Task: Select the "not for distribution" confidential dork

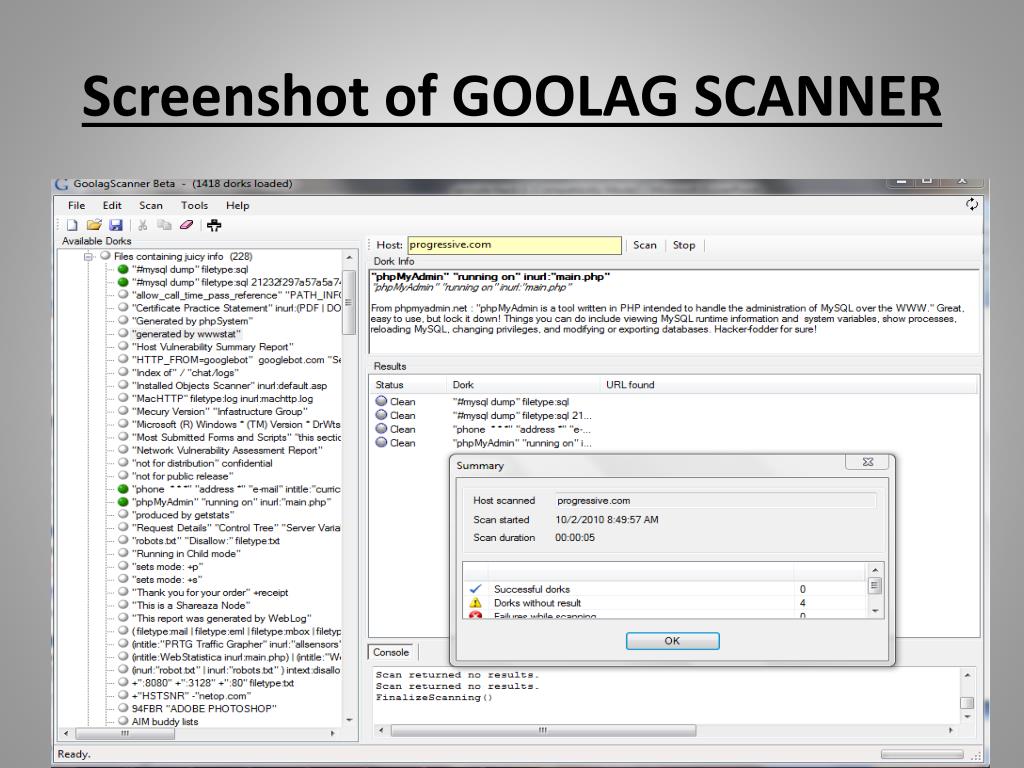Action: tap(202, 463)
